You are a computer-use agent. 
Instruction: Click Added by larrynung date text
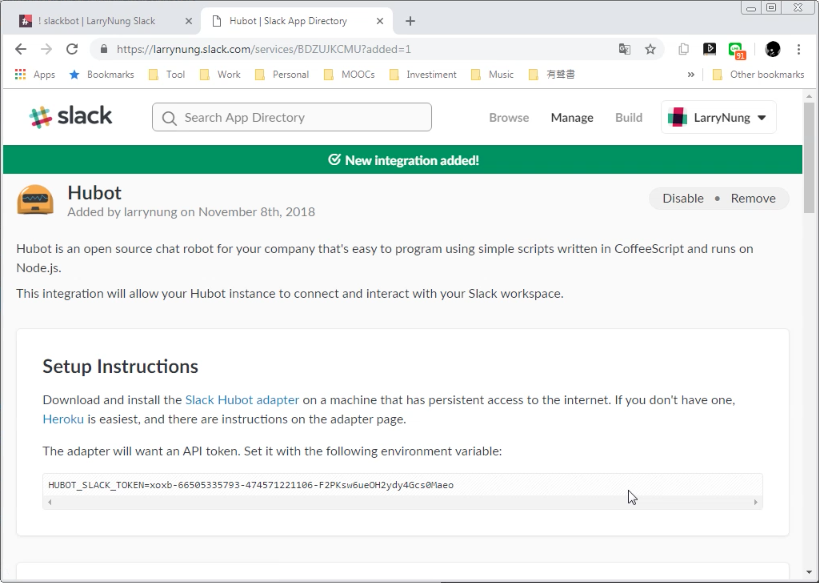click(x=191, y=212)
